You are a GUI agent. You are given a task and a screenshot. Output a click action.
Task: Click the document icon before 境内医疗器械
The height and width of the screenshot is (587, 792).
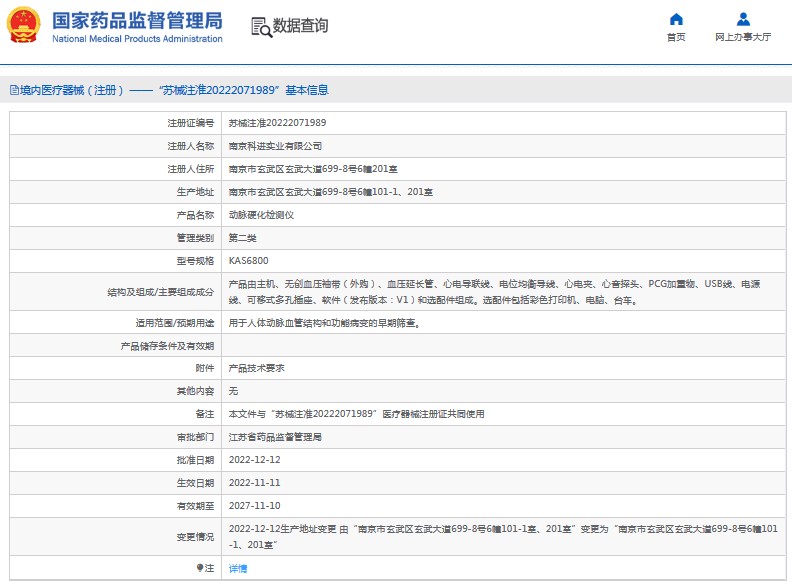click(x=12, y=90)
